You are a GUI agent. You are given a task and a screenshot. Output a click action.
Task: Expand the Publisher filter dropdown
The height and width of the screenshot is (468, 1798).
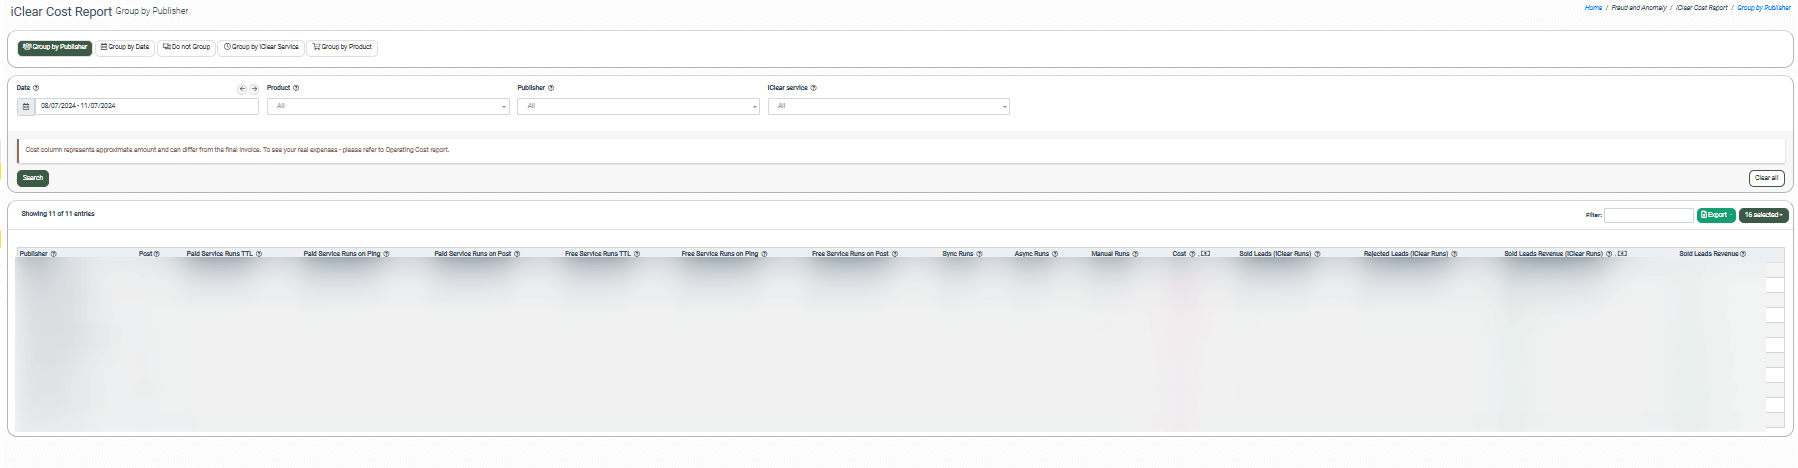pyautogui.click(x=638, y=106)
